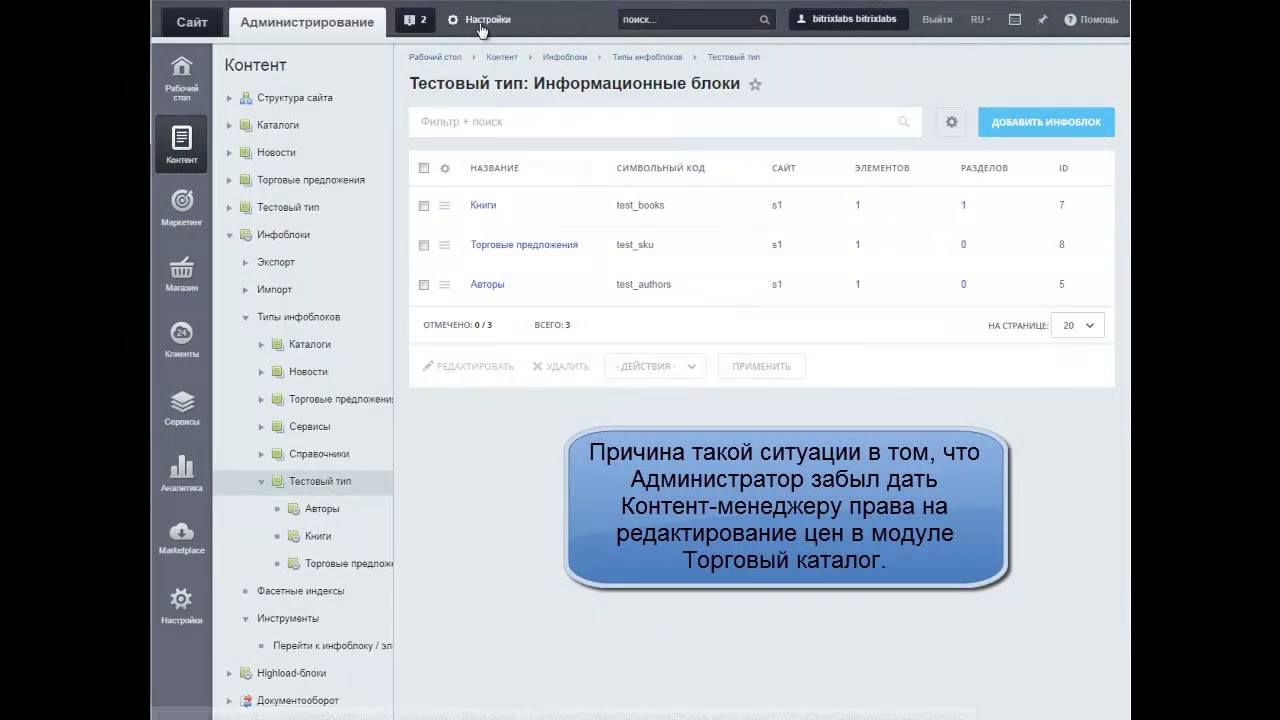Go to Инфоблоки breadcrumb

pos(565,57)
